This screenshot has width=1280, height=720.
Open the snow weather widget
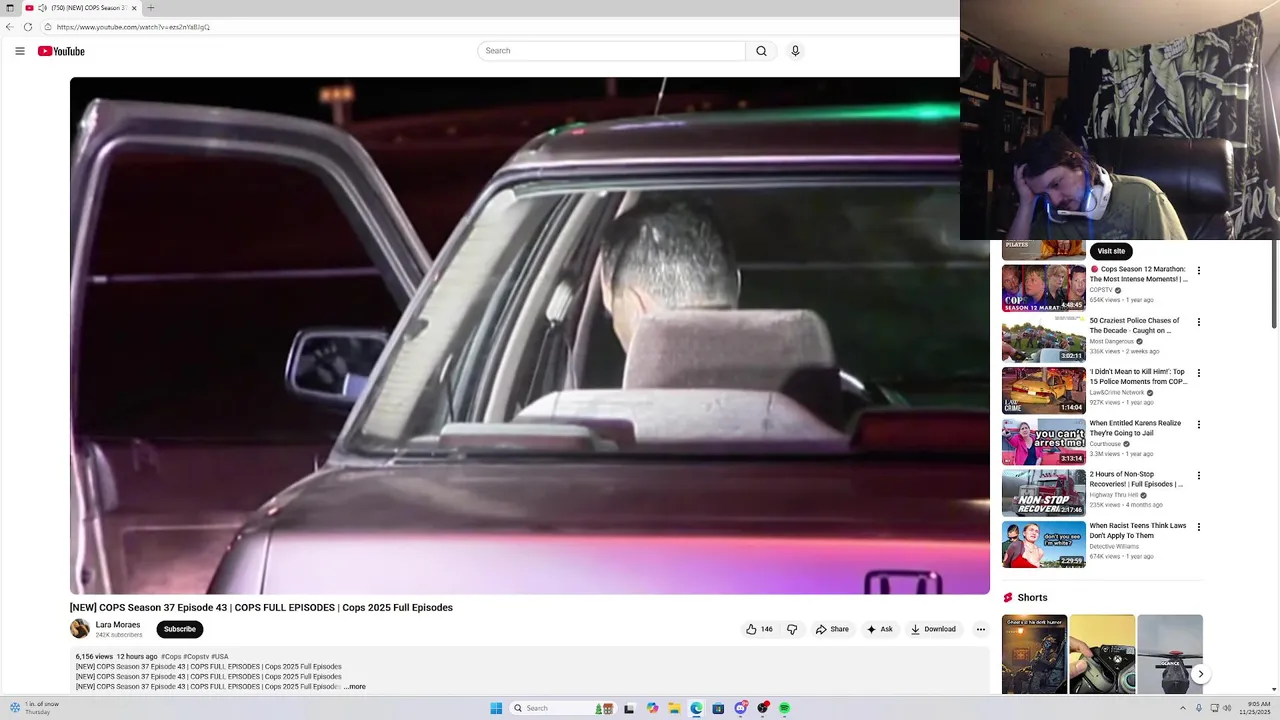[x=34, y=708]
